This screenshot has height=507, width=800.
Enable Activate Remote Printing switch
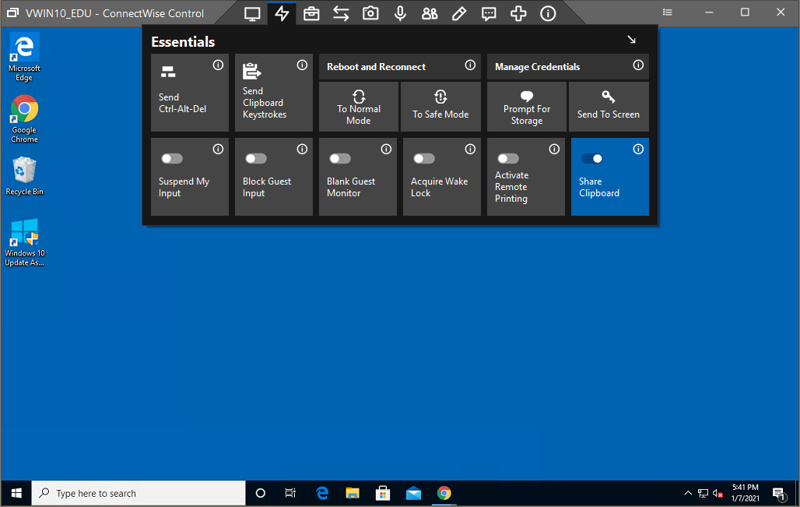click(x=508, y=159)
